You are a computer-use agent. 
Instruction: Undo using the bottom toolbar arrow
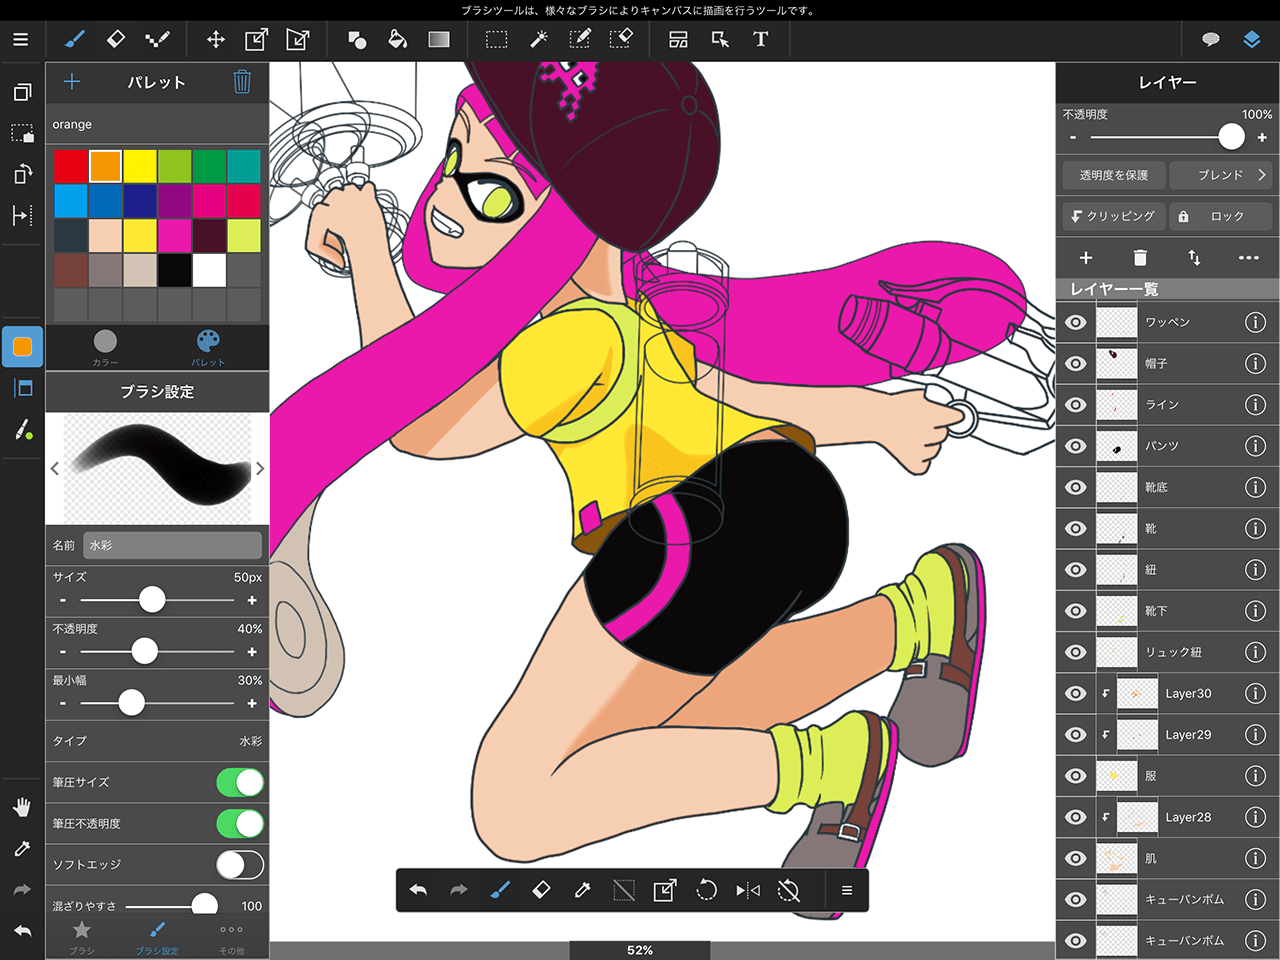click(x=419, y=889)
